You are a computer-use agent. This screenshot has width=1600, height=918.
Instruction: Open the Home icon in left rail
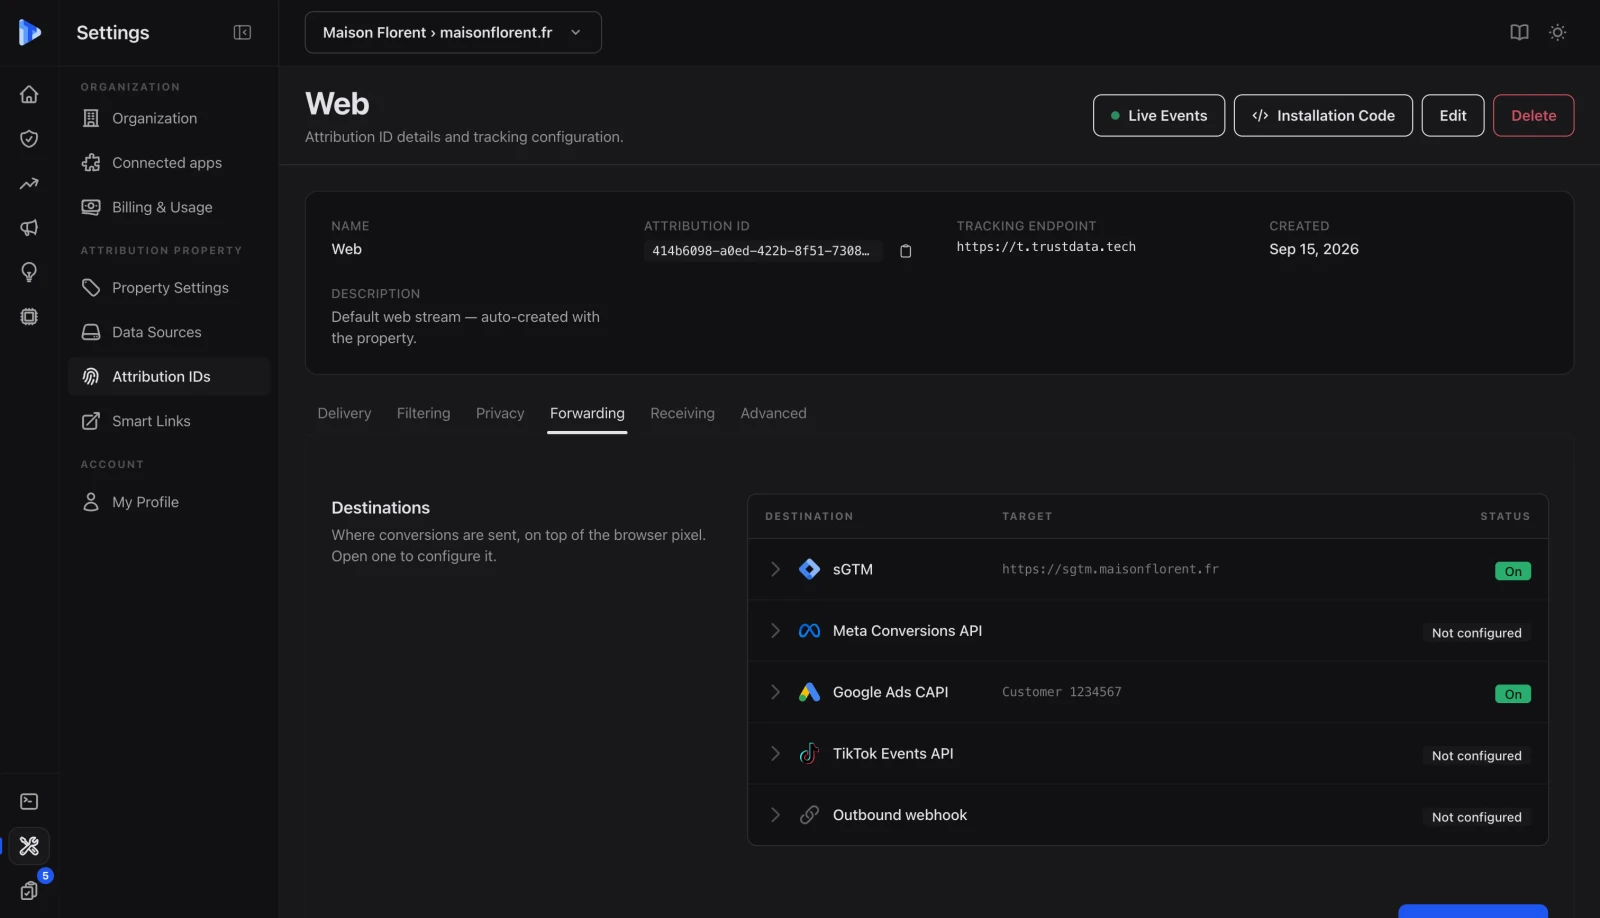point(29,94)
